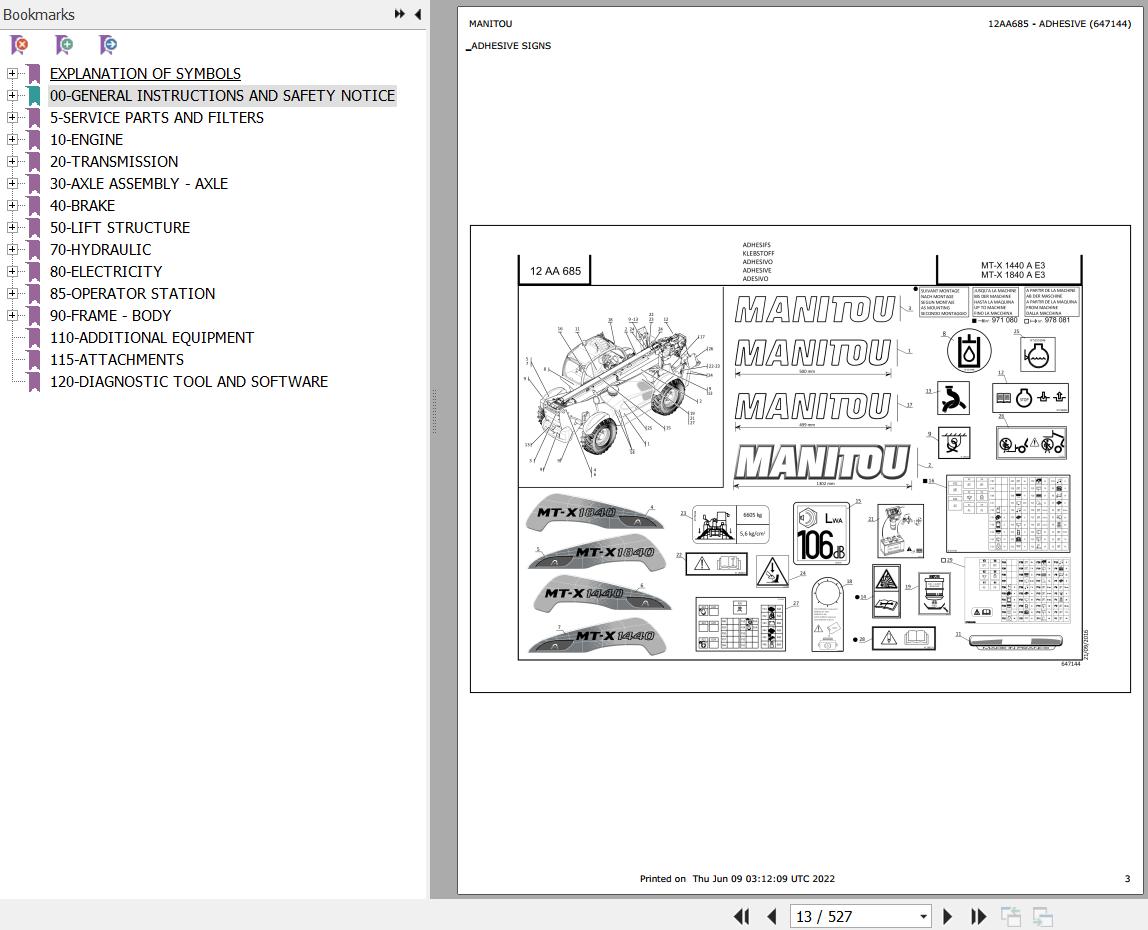Click the 12 AA 685 diagram label

point(555,271)
